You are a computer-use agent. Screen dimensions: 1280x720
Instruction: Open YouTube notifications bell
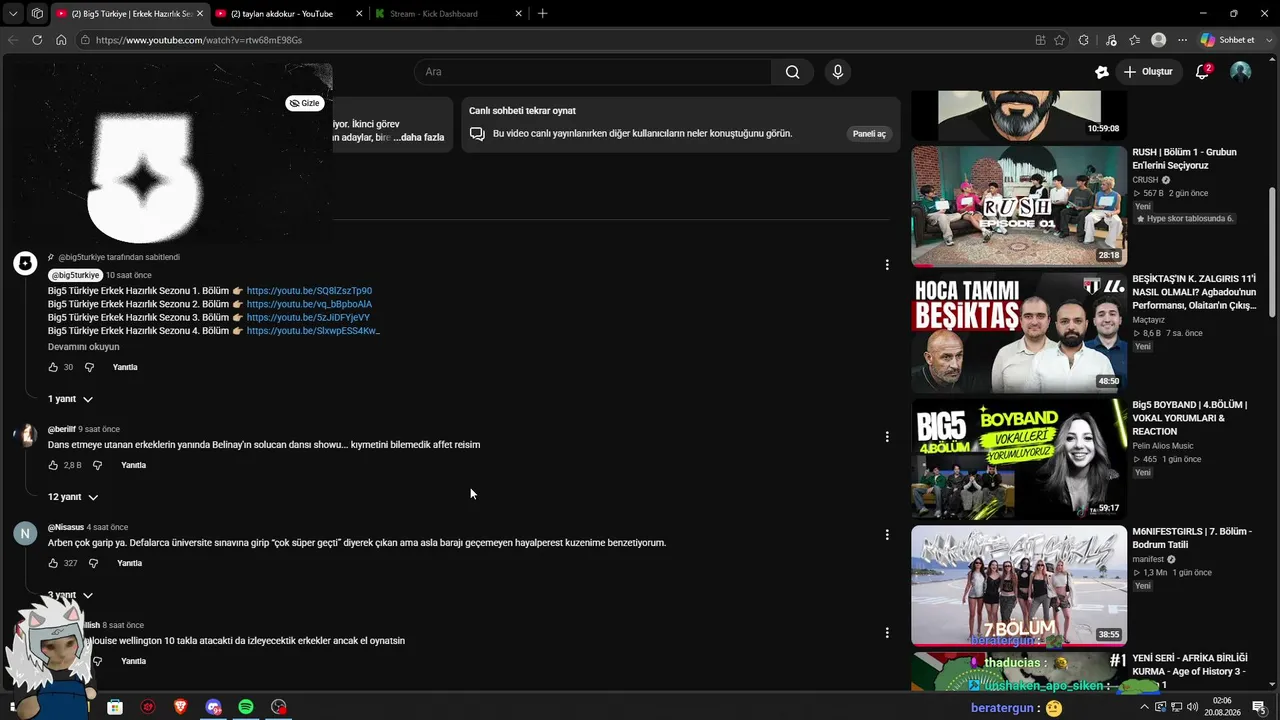[x=1203, y=72]
